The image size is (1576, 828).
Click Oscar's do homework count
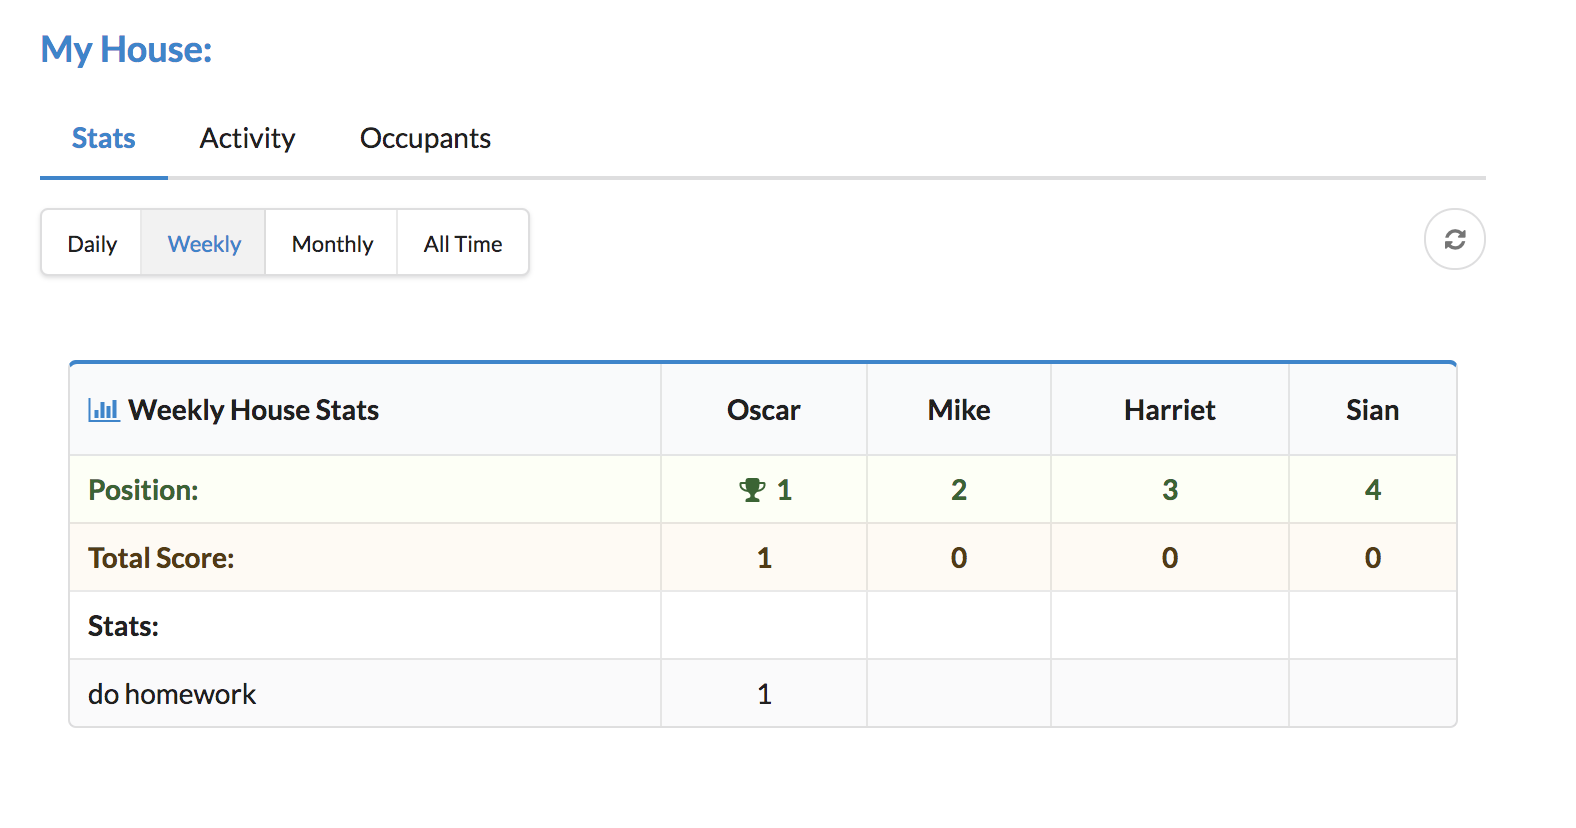[x=764, y=694]
